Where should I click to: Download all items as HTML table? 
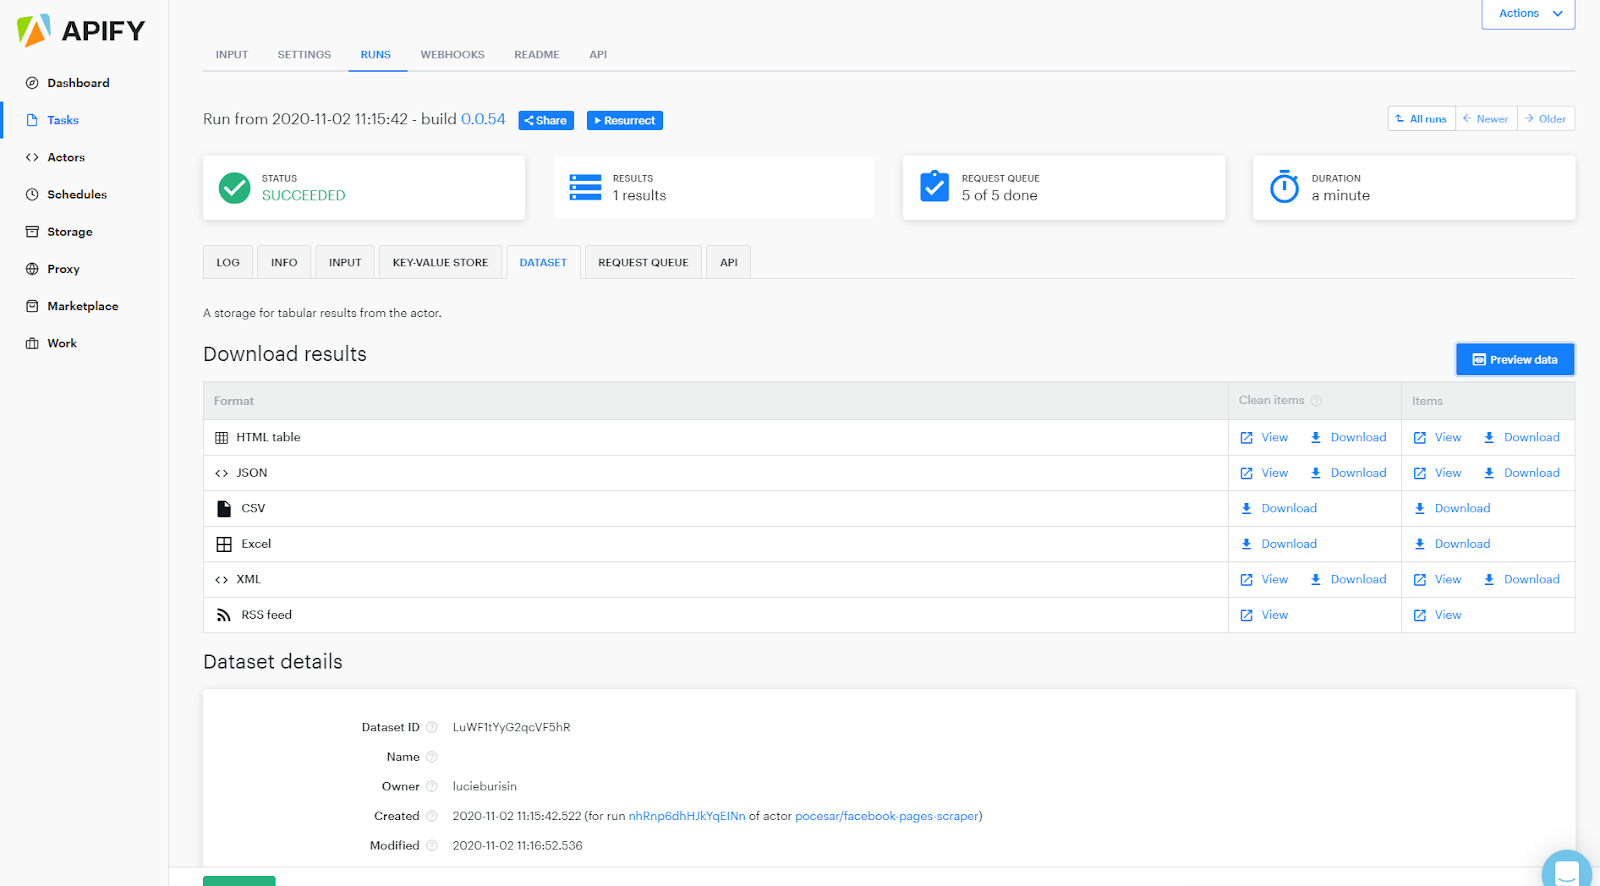1521,438
